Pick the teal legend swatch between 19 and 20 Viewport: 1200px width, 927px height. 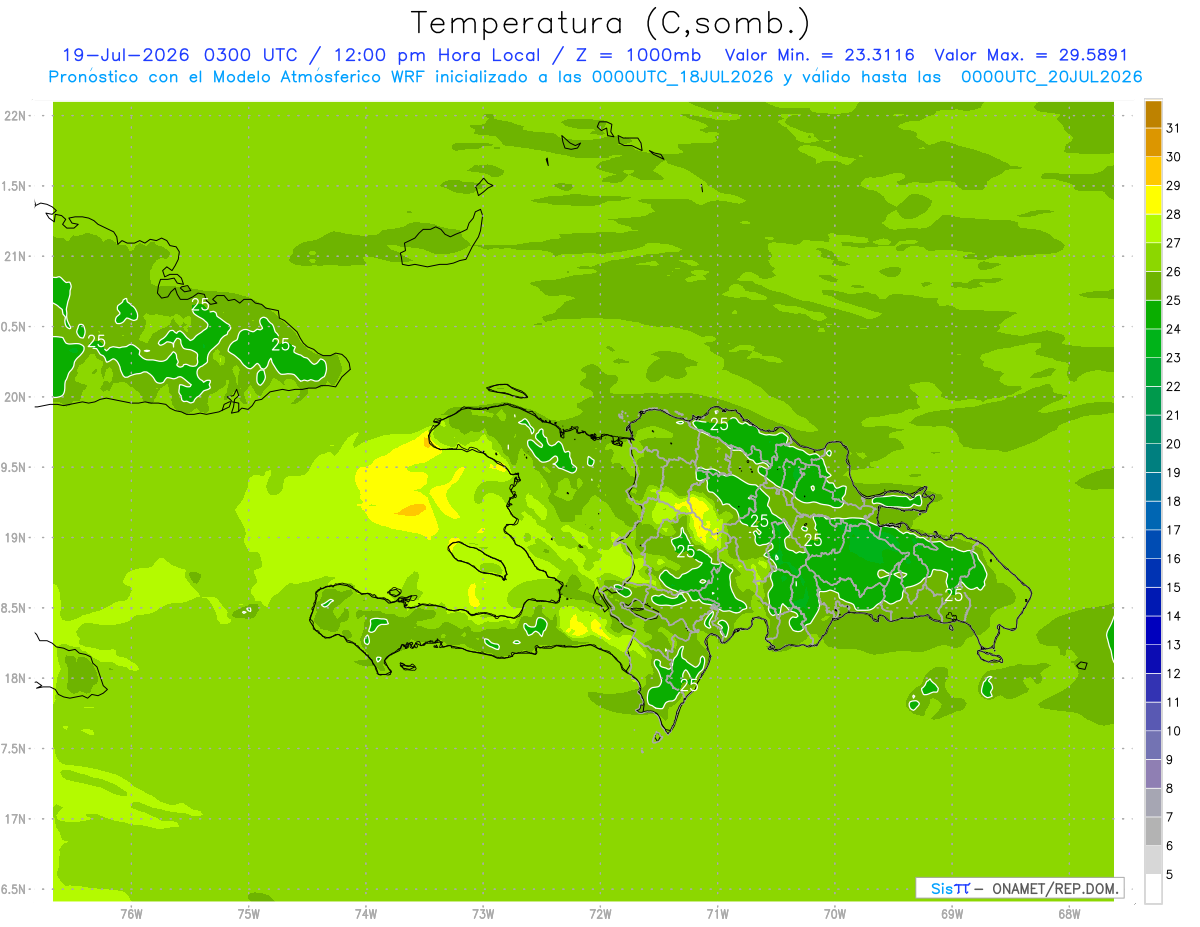click(x=1153, y=459)
